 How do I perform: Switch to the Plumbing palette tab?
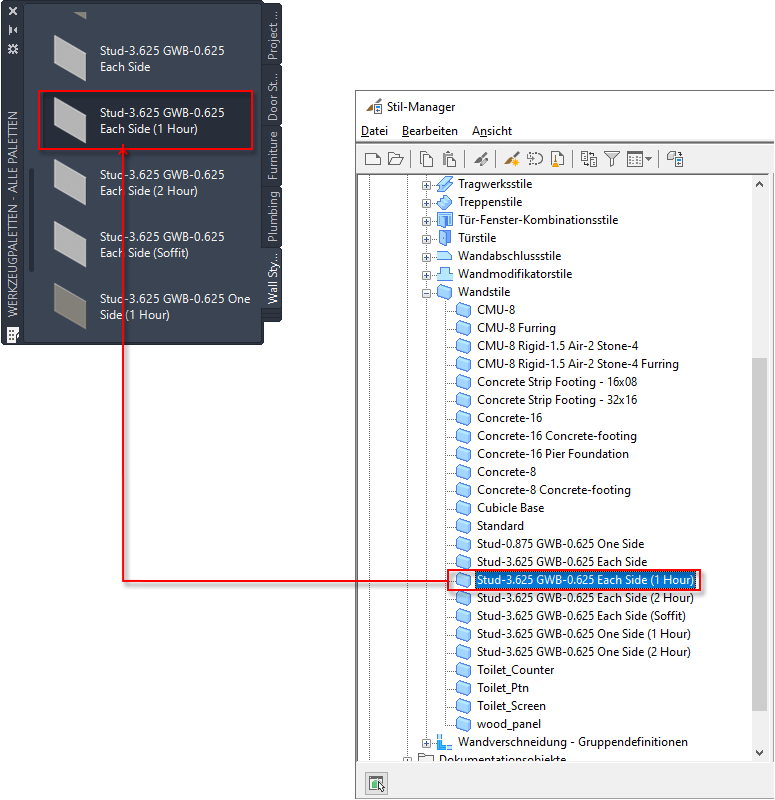click(x=272, y=216)
